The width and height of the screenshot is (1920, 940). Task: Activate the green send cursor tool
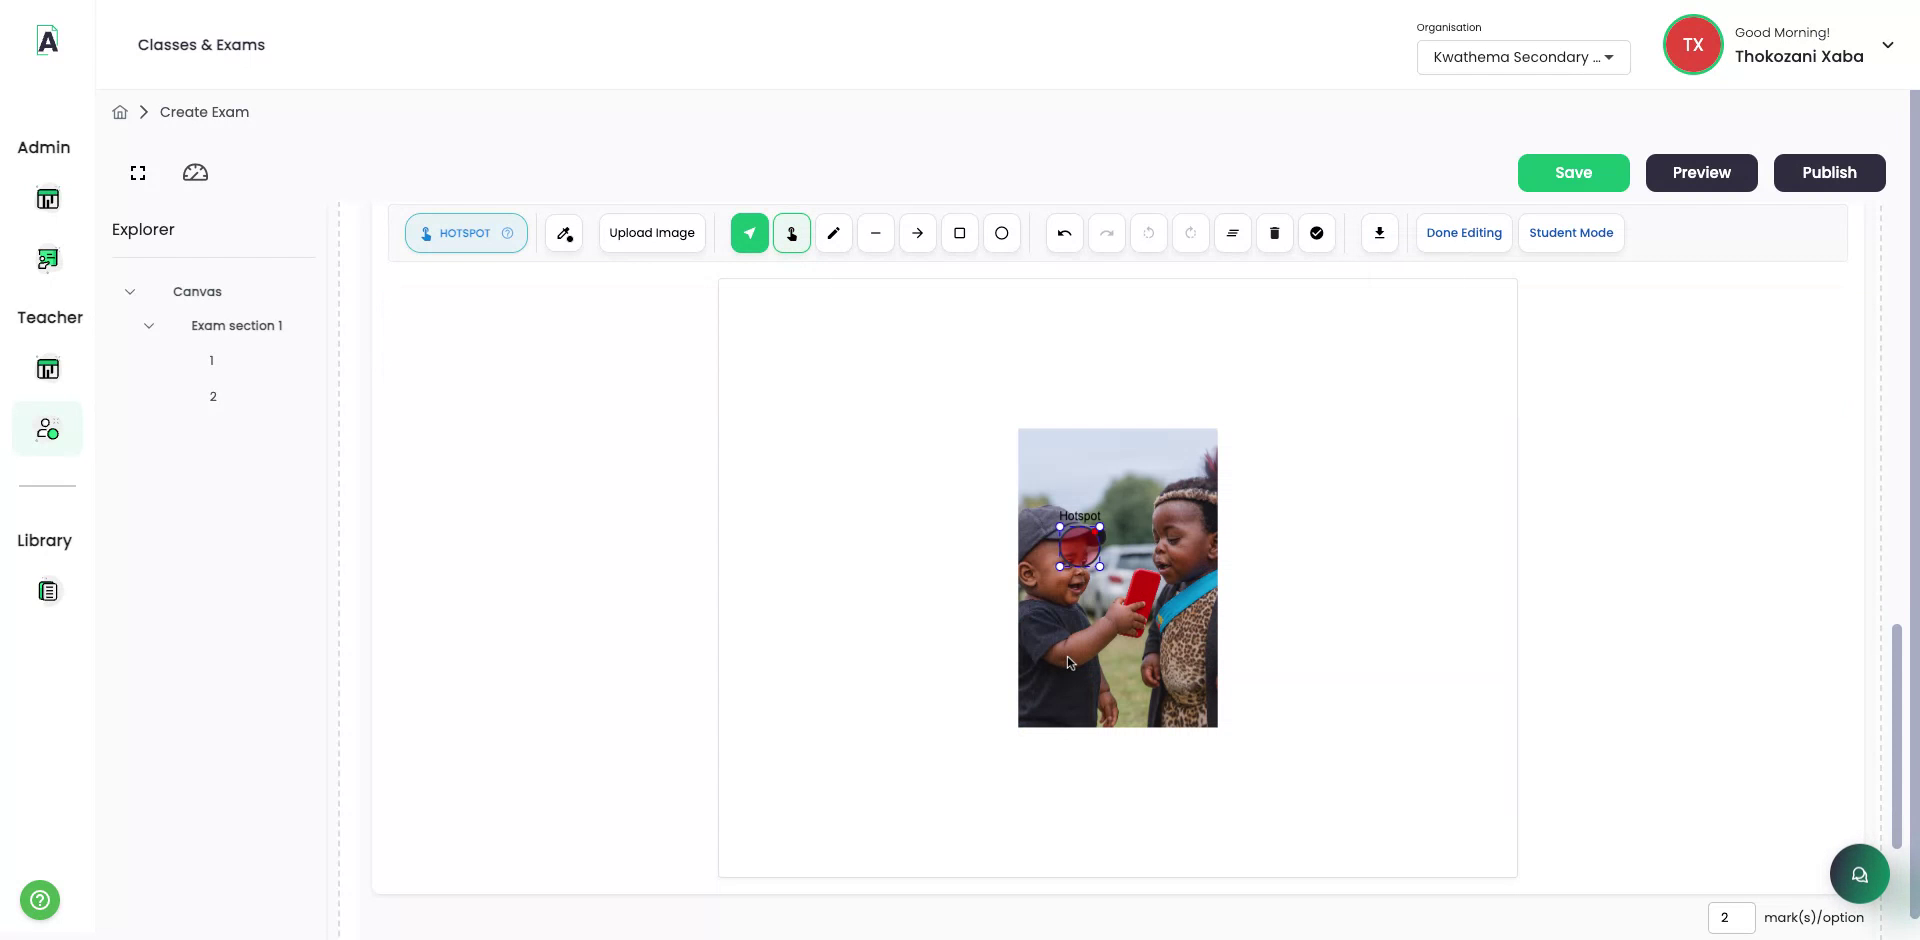[x=749, y=232]
